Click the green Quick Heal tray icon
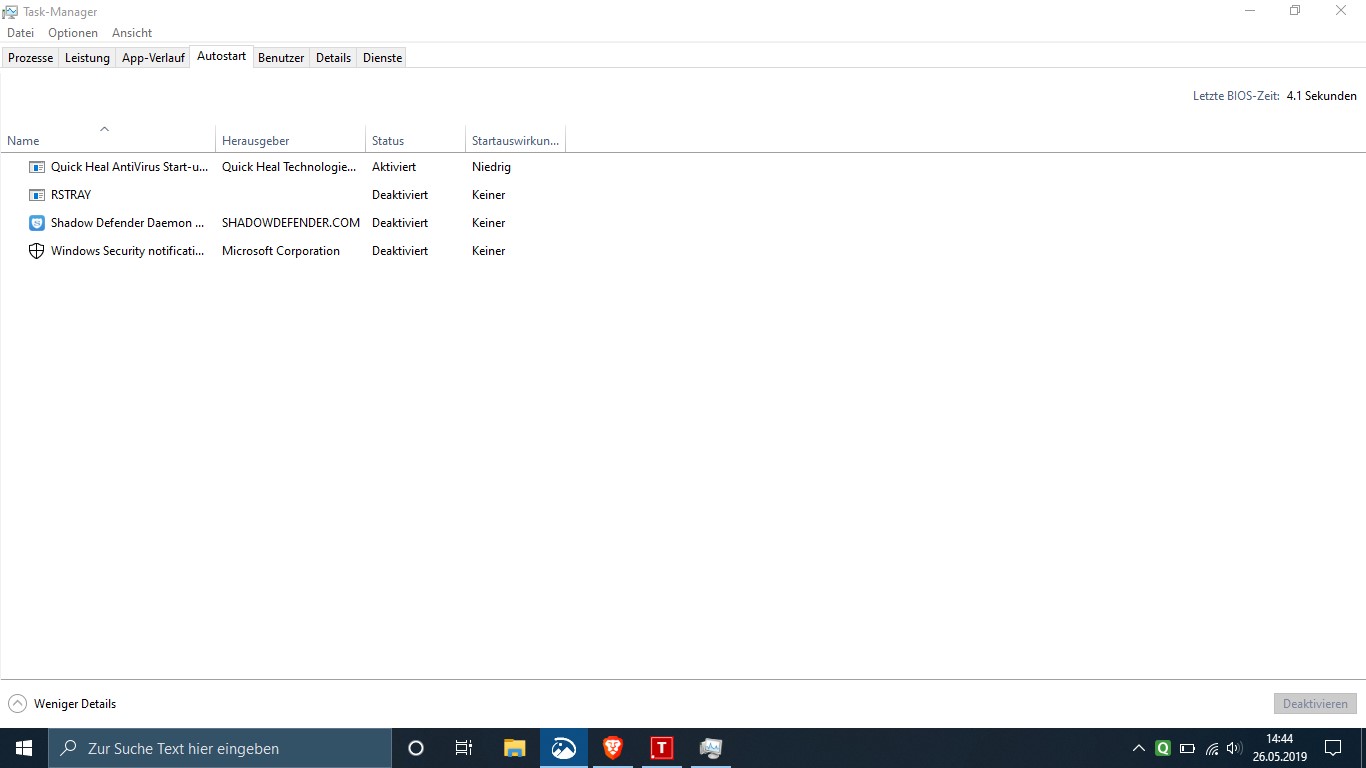Viewport: 1366px width, 768px height. tap(1163, 748)
